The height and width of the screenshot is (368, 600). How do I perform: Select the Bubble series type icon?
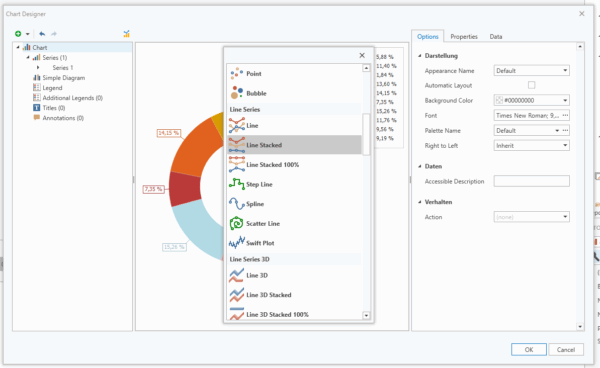(x=237, y=93)
